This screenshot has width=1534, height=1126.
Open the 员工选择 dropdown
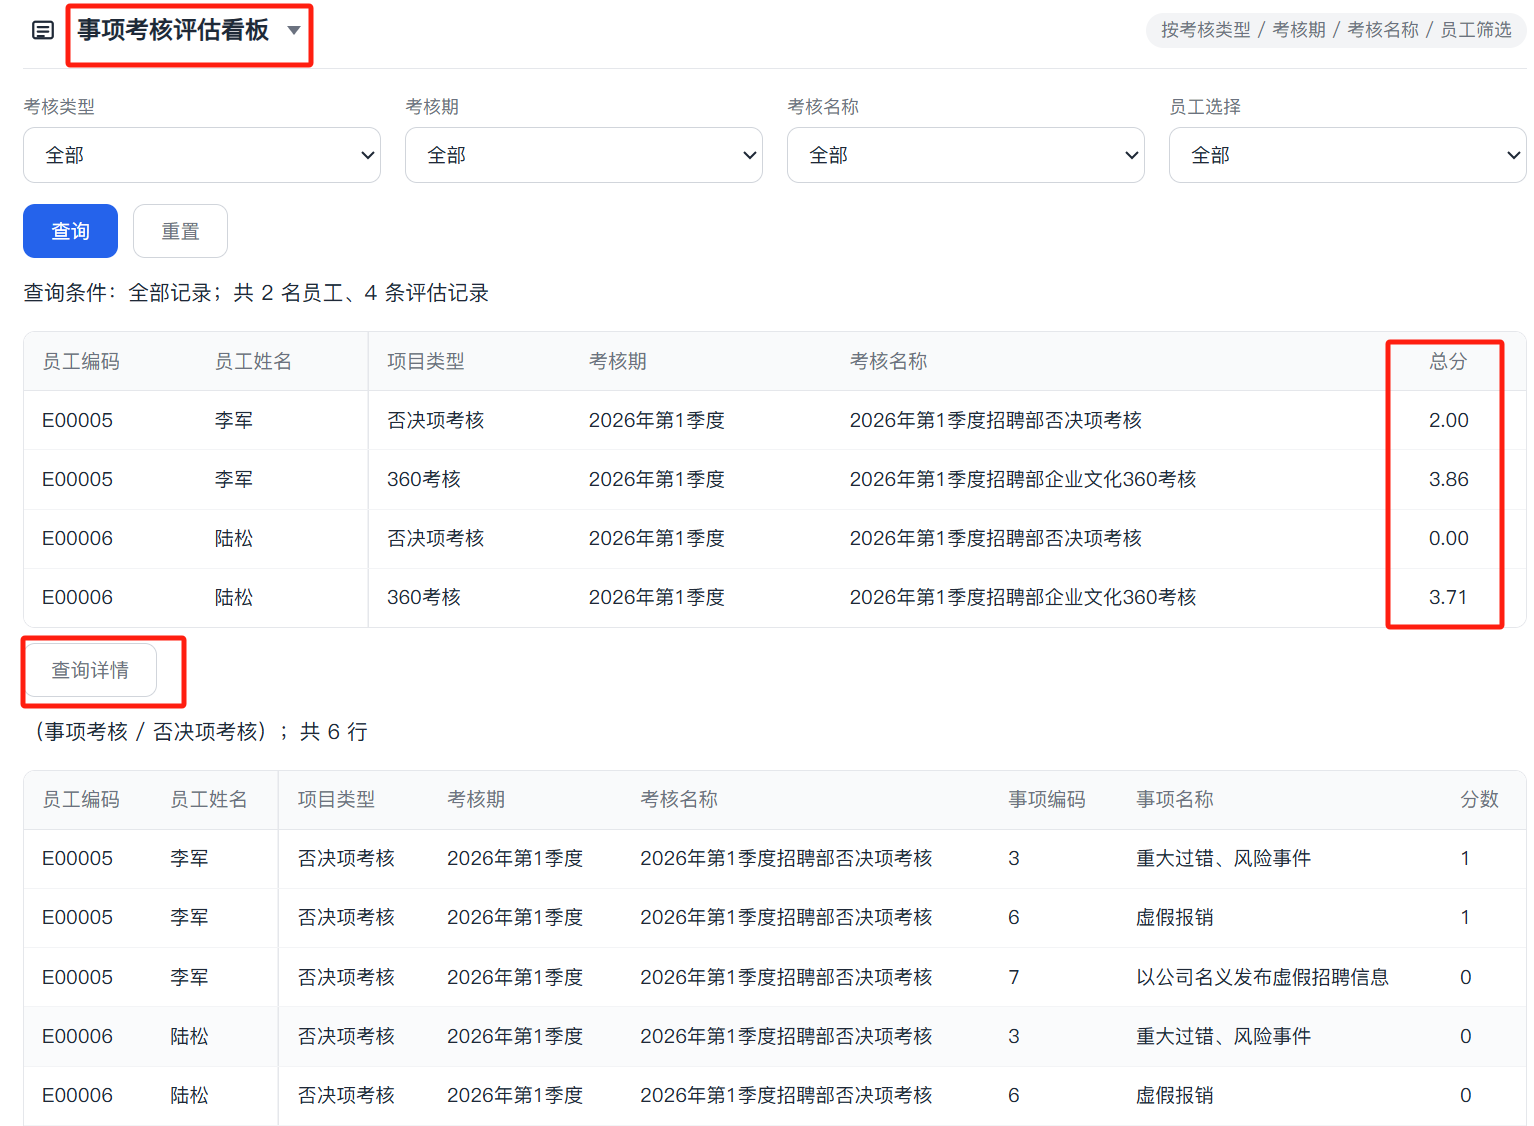(1348, 155)
